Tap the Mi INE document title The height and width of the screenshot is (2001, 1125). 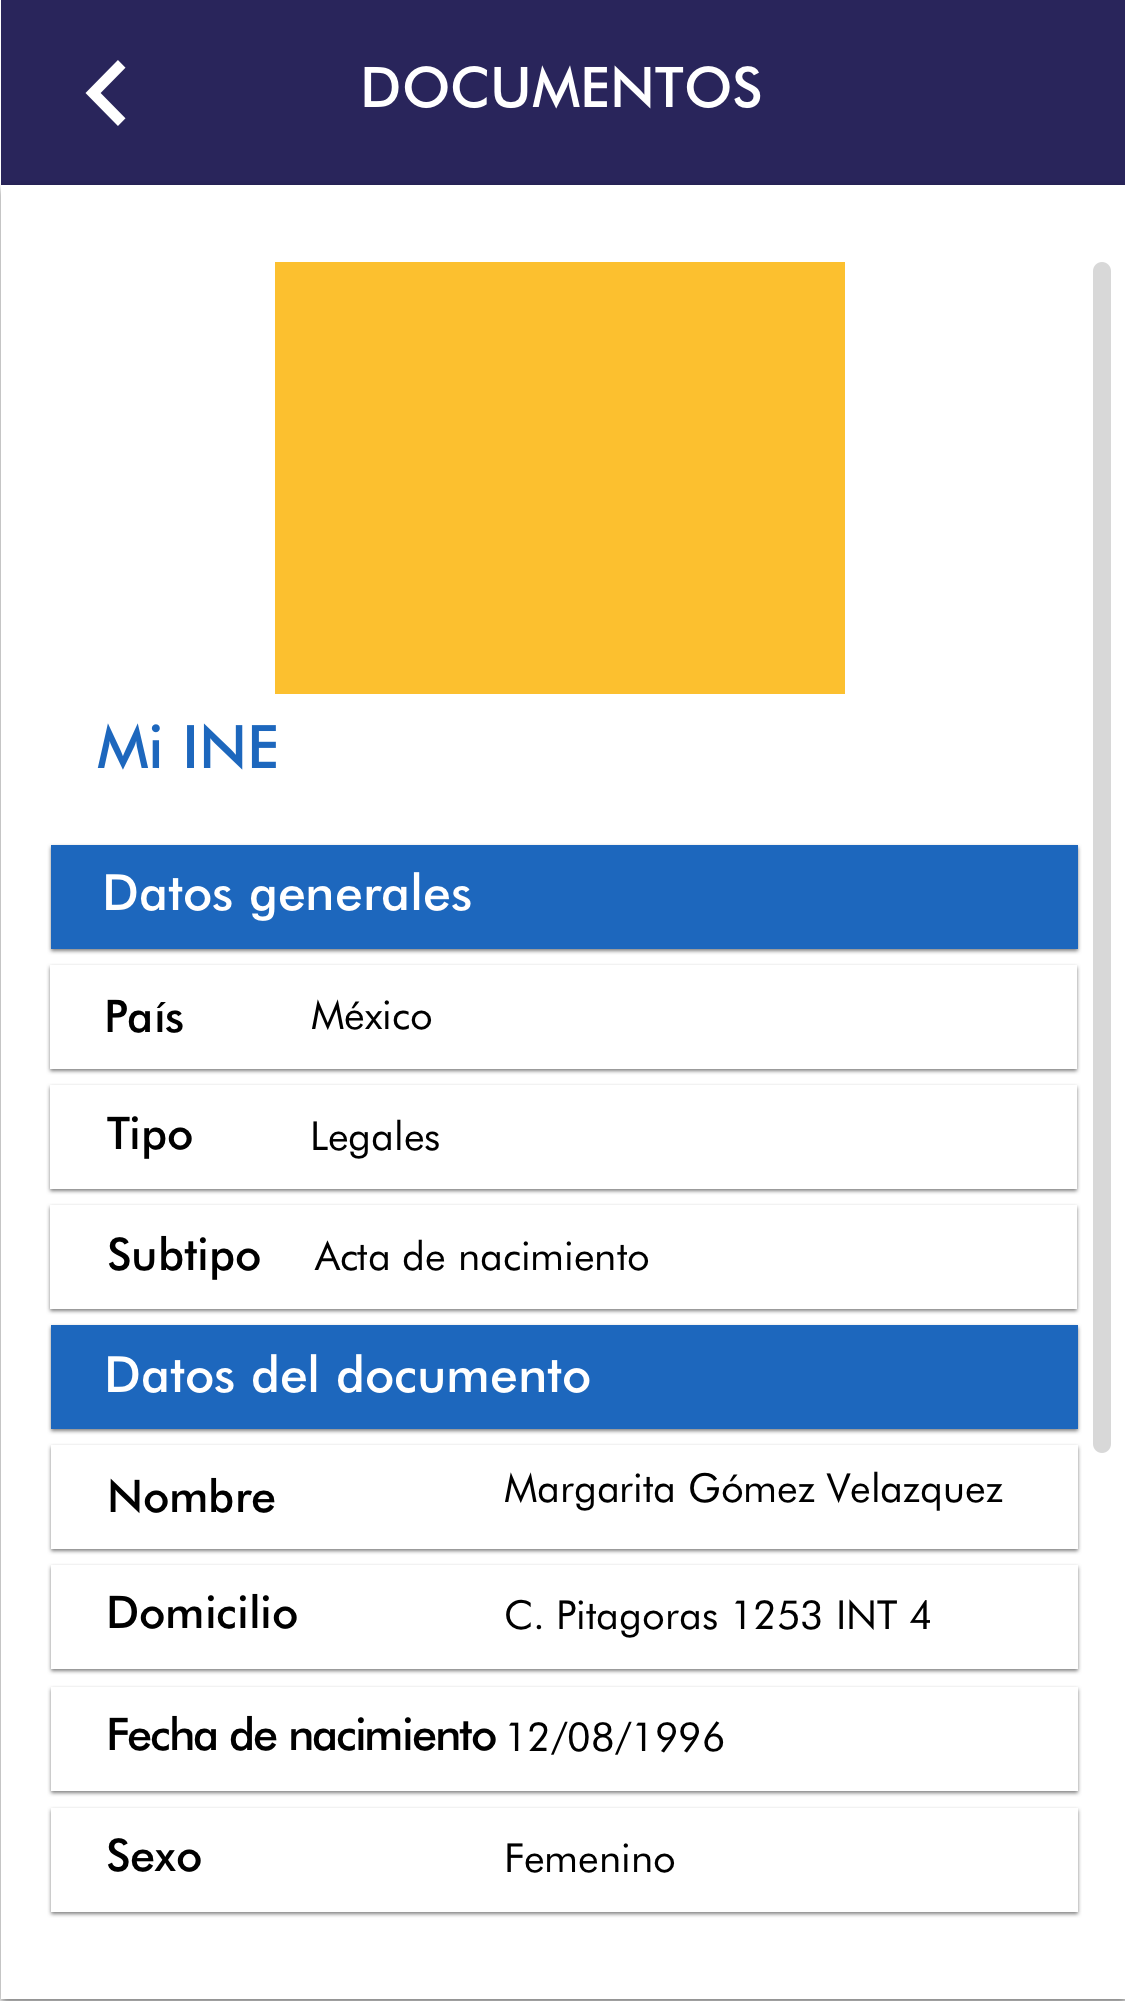tap(188, 747)
